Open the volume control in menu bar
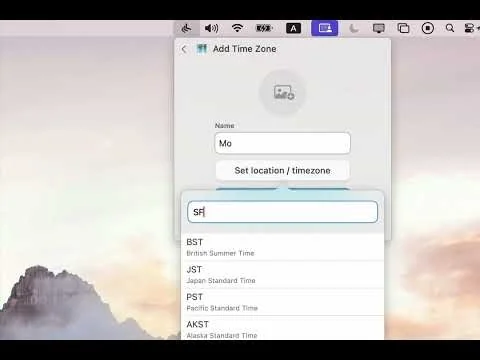This screenshot has width=480, height=360. (211, 29)
